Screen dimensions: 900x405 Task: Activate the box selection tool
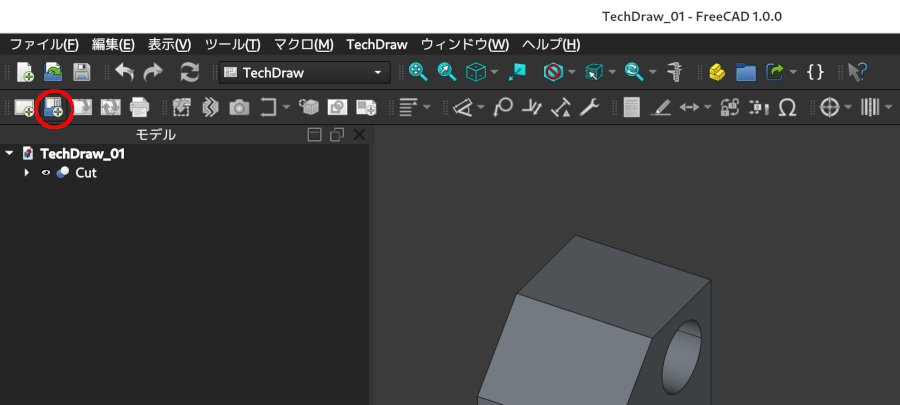coord(593,72)
